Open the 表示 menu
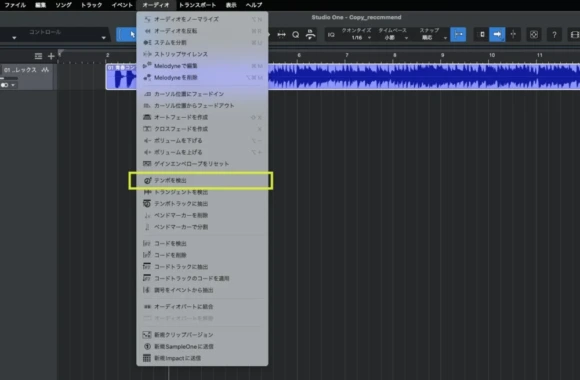Image resolution: width=580 pixels, height=380 pixels. pyautogui.click(x=231, y=5)
